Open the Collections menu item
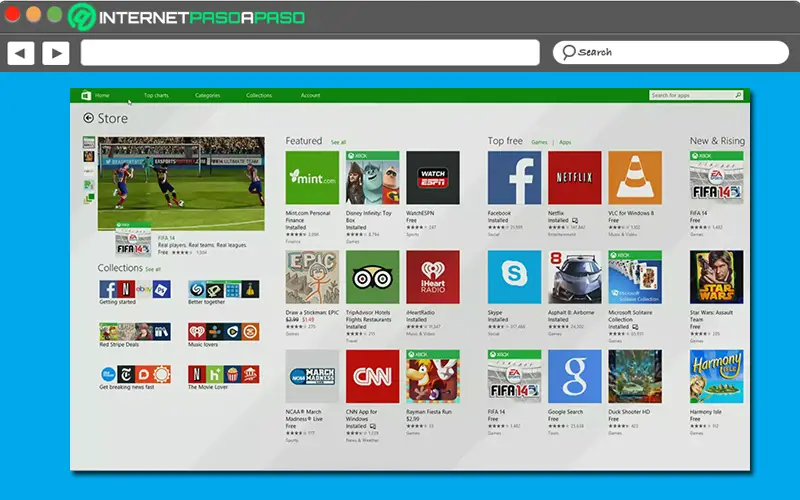 [259, 95]
